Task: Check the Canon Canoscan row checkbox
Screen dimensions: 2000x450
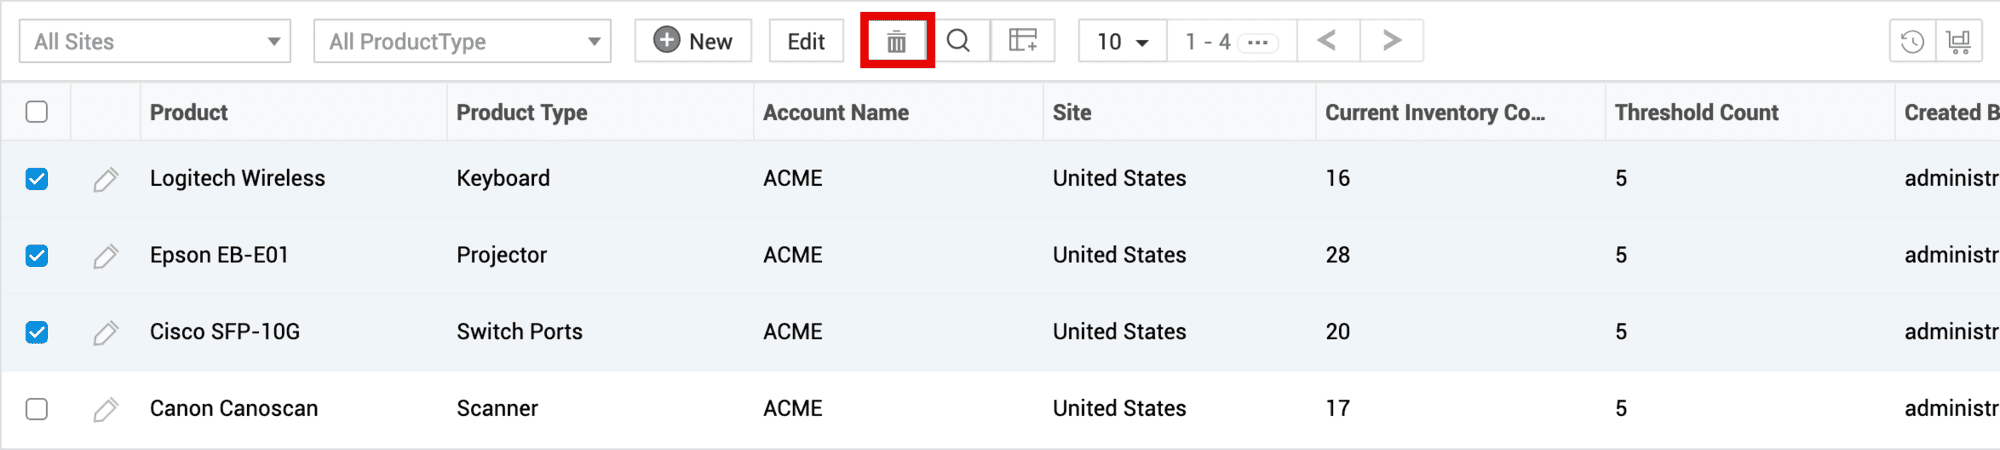Action: 37,409
